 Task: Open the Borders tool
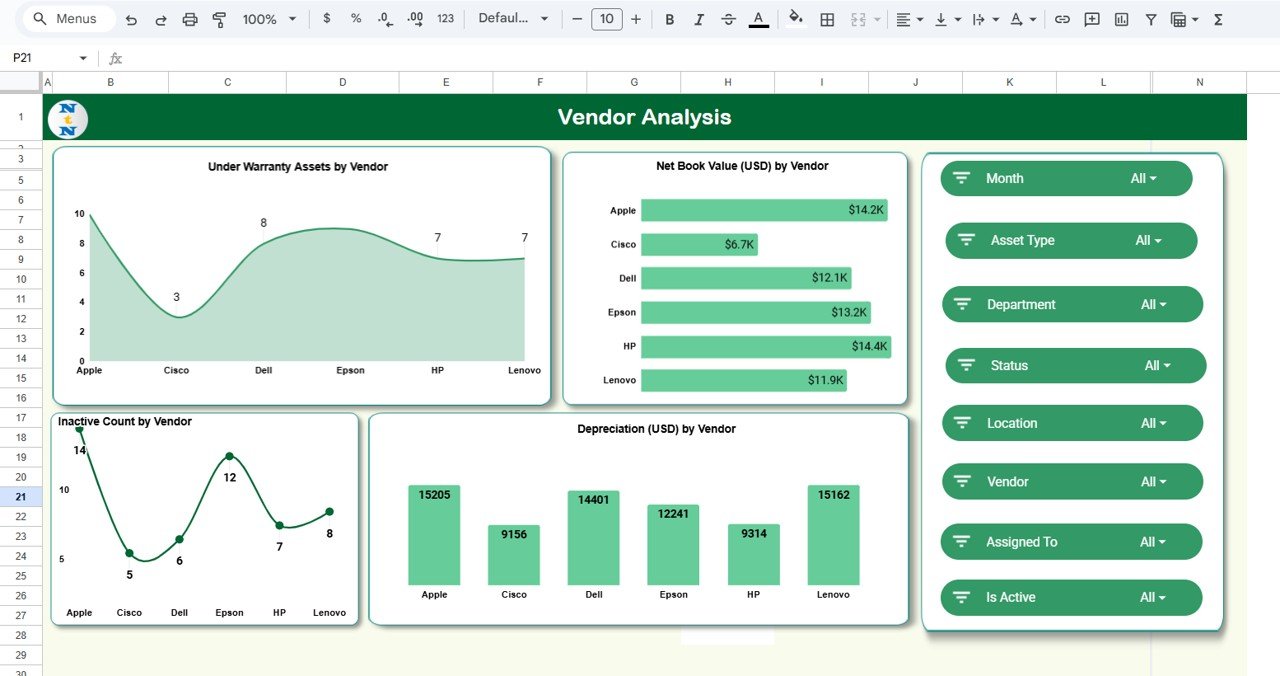point(827,19)
